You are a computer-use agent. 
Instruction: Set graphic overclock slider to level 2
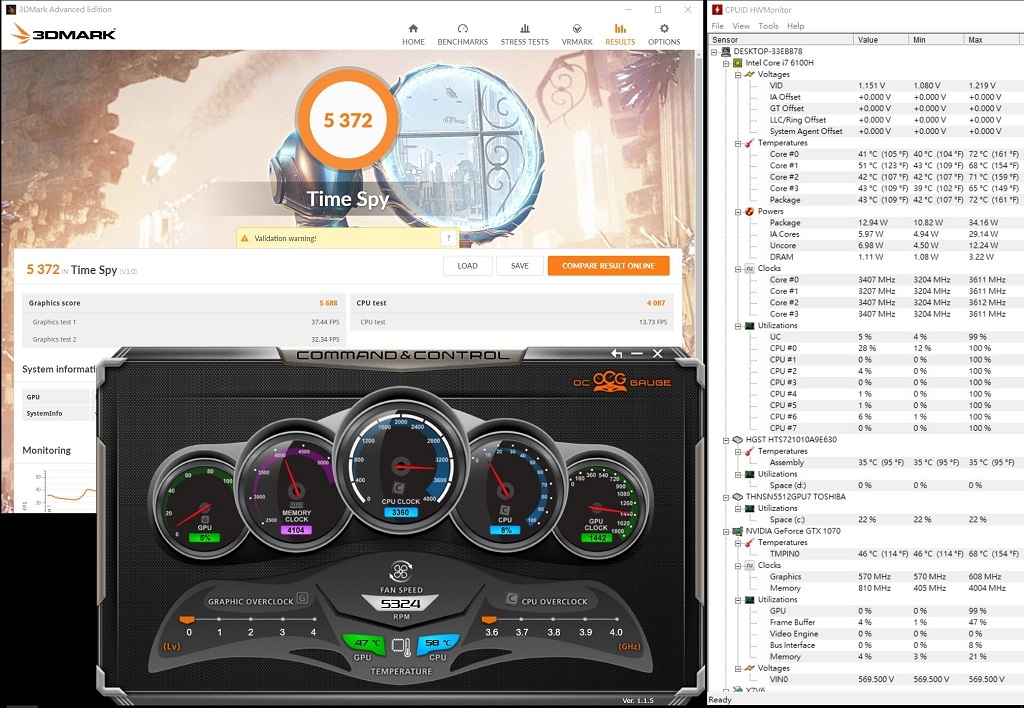point(250,619)
